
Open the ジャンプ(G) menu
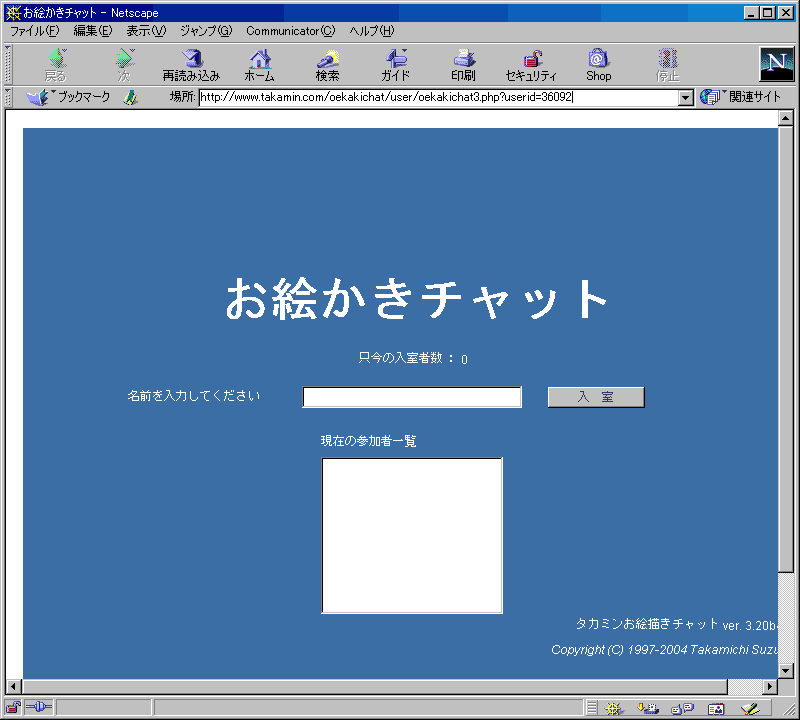click(x=206, y=31)
